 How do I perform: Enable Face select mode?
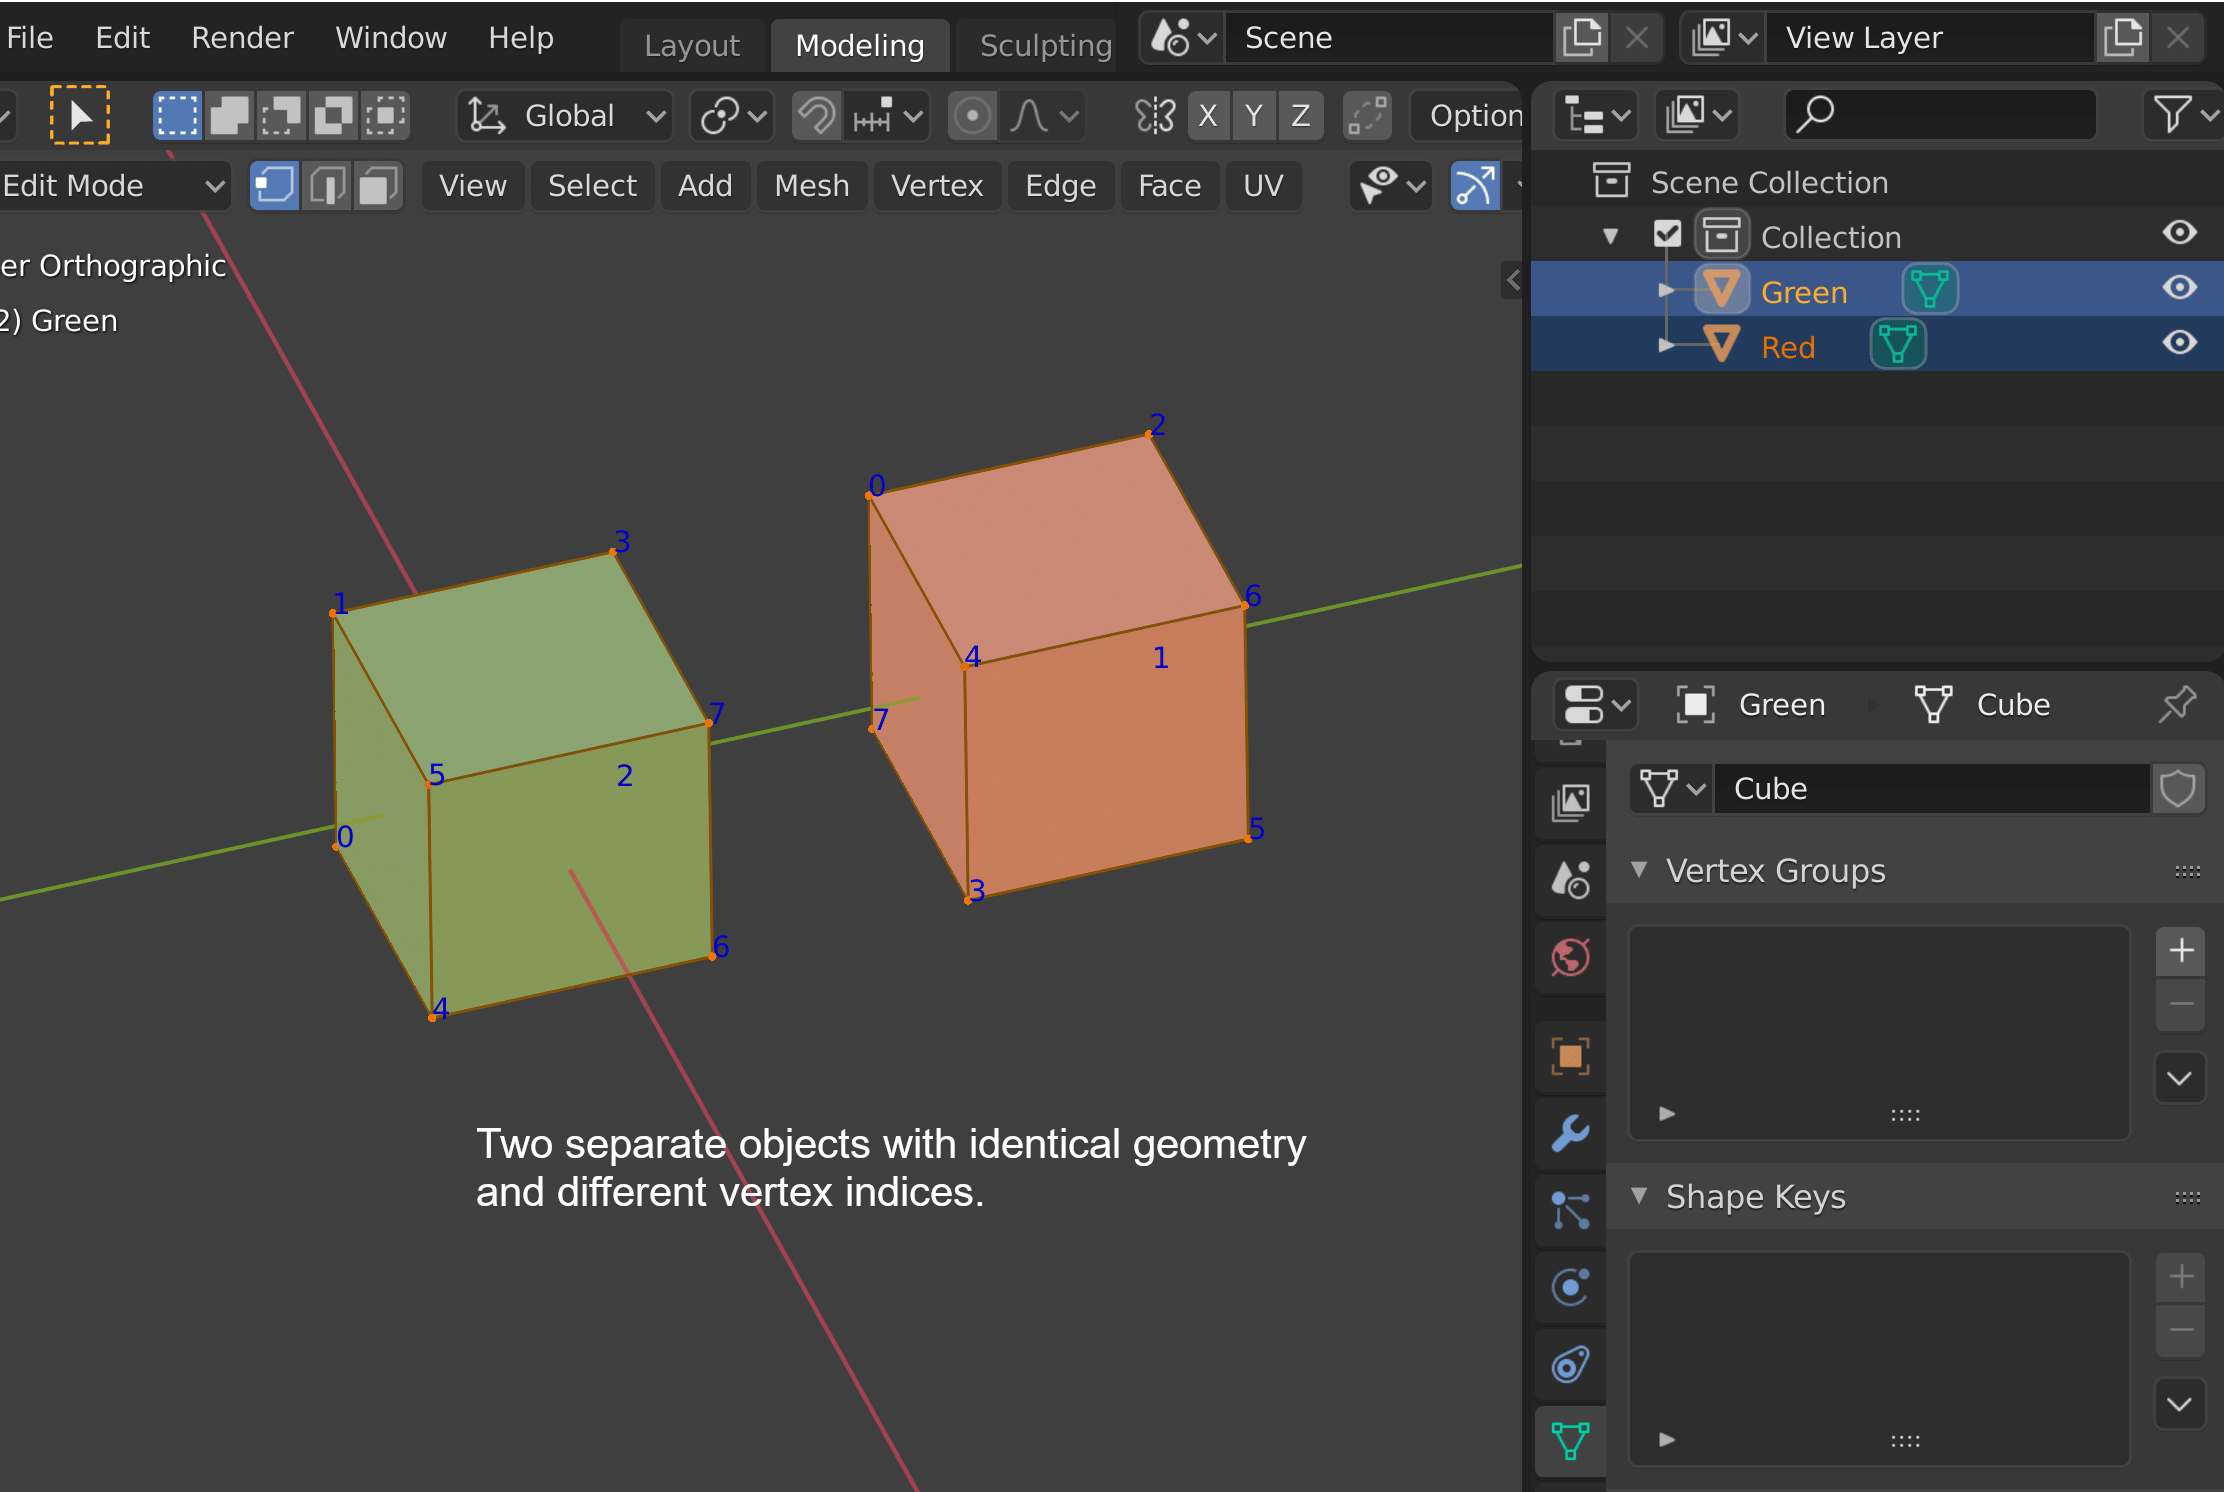[x=378, y=186]
